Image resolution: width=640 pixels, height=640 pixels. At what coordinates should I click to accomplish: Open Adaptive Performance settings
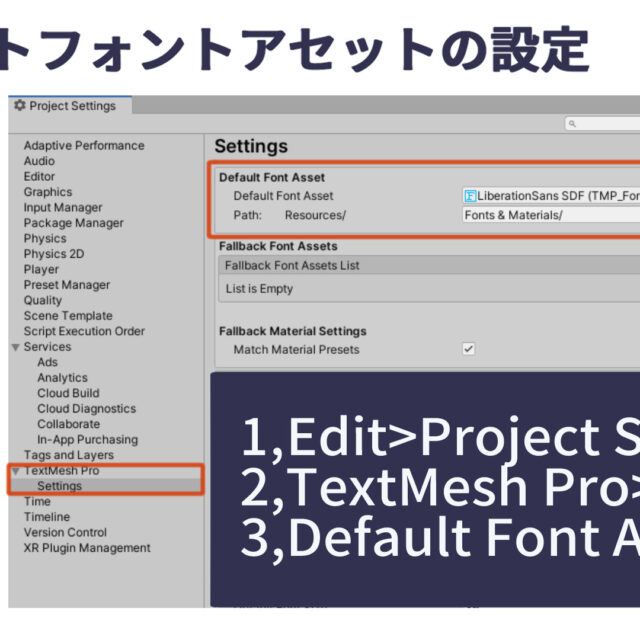pyautogui.click(x=84, y=146)
